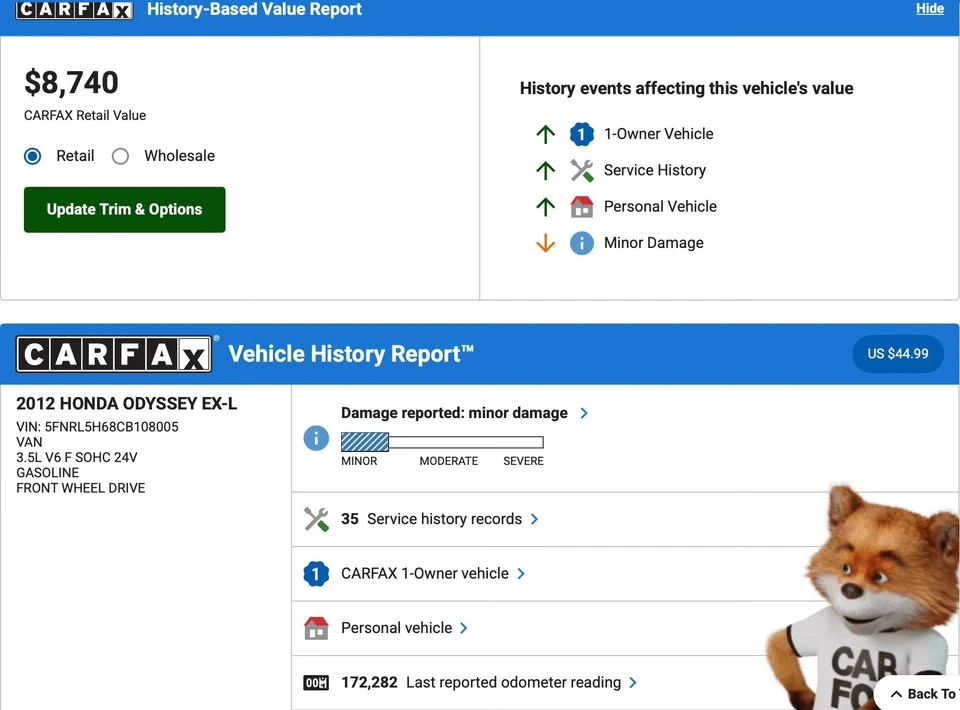
Task: Click CARFAX logo in Vehicle History Report header
Action: 114,354
